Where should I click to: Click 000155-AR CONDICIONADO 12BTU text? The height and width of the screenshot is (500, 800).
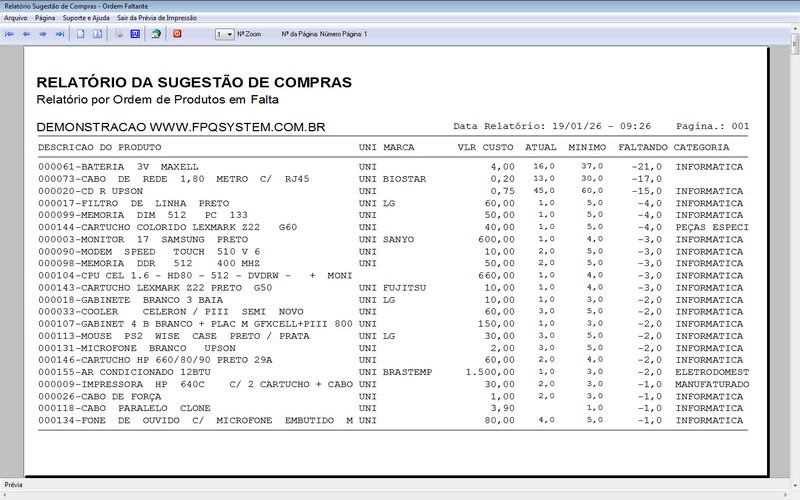pyautogui.click(x=124, y=372)
